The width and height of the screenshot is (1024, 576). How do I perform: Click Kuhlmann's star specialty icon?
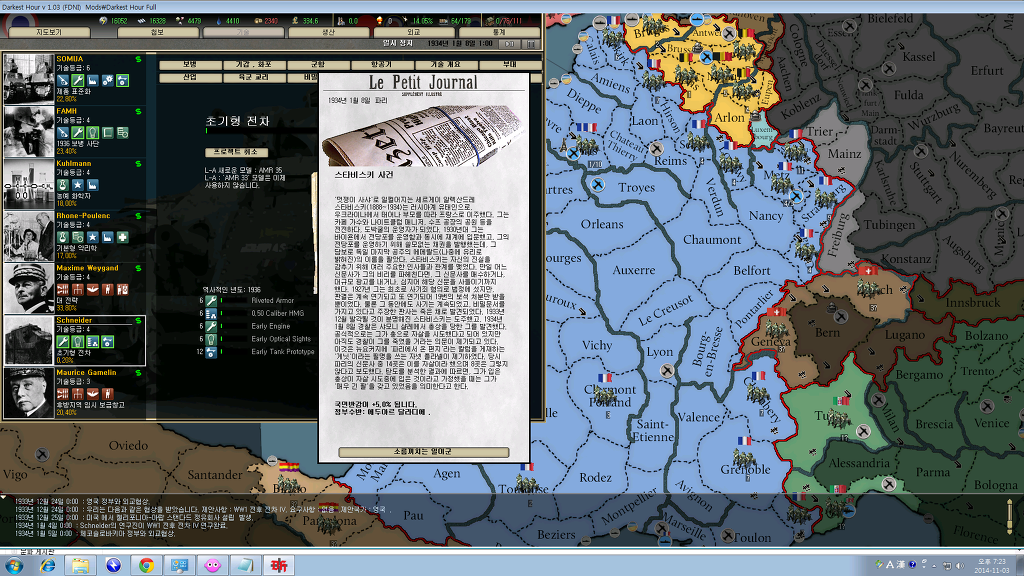[78, 185]
